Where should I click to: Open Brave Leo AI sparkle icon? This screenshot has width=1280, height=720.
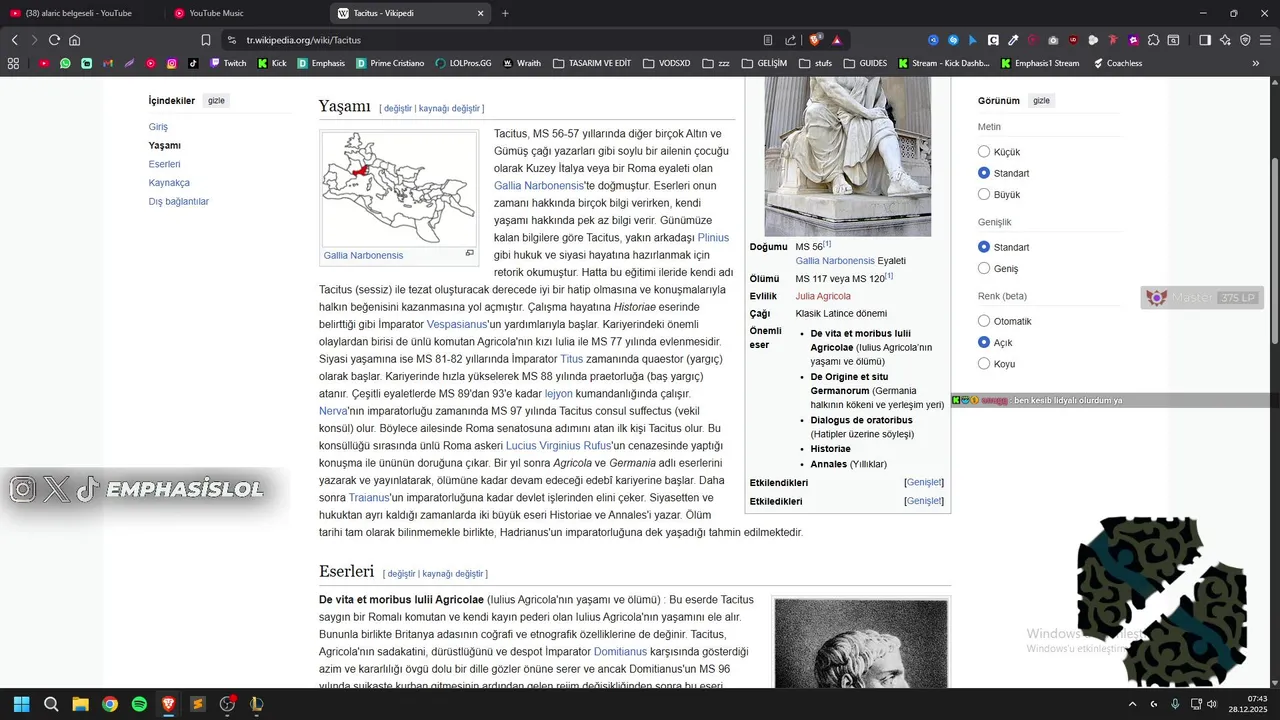pyautogui.click(x=1225, y=40)
